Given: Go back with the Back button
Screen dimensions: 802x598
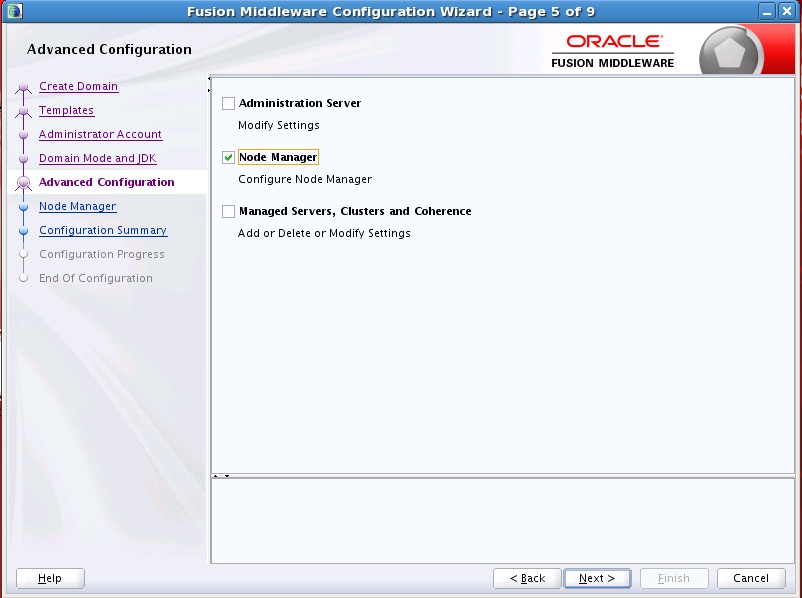Looking at the screenshot, I should coord(527,579).
